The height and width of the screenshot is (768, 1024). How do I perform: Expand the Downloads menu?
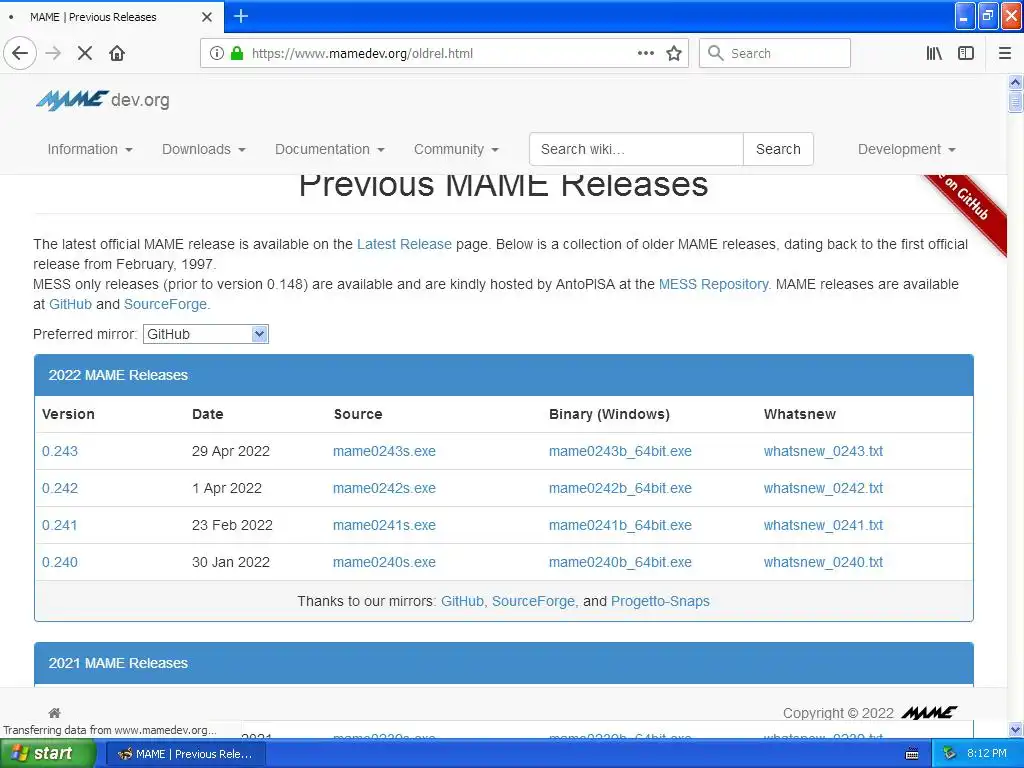204,150
